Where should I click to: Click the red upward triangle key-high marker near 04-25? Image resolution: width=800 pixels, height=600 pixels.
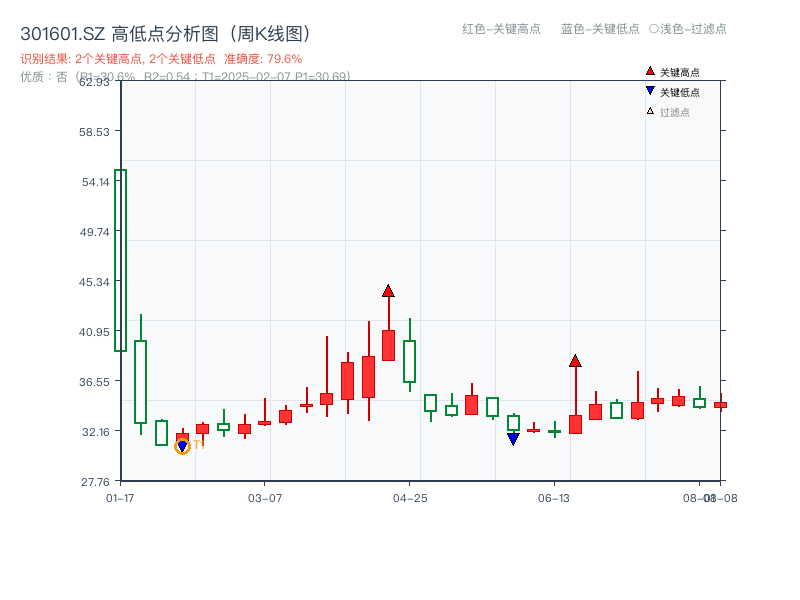[x=388, y=291]
